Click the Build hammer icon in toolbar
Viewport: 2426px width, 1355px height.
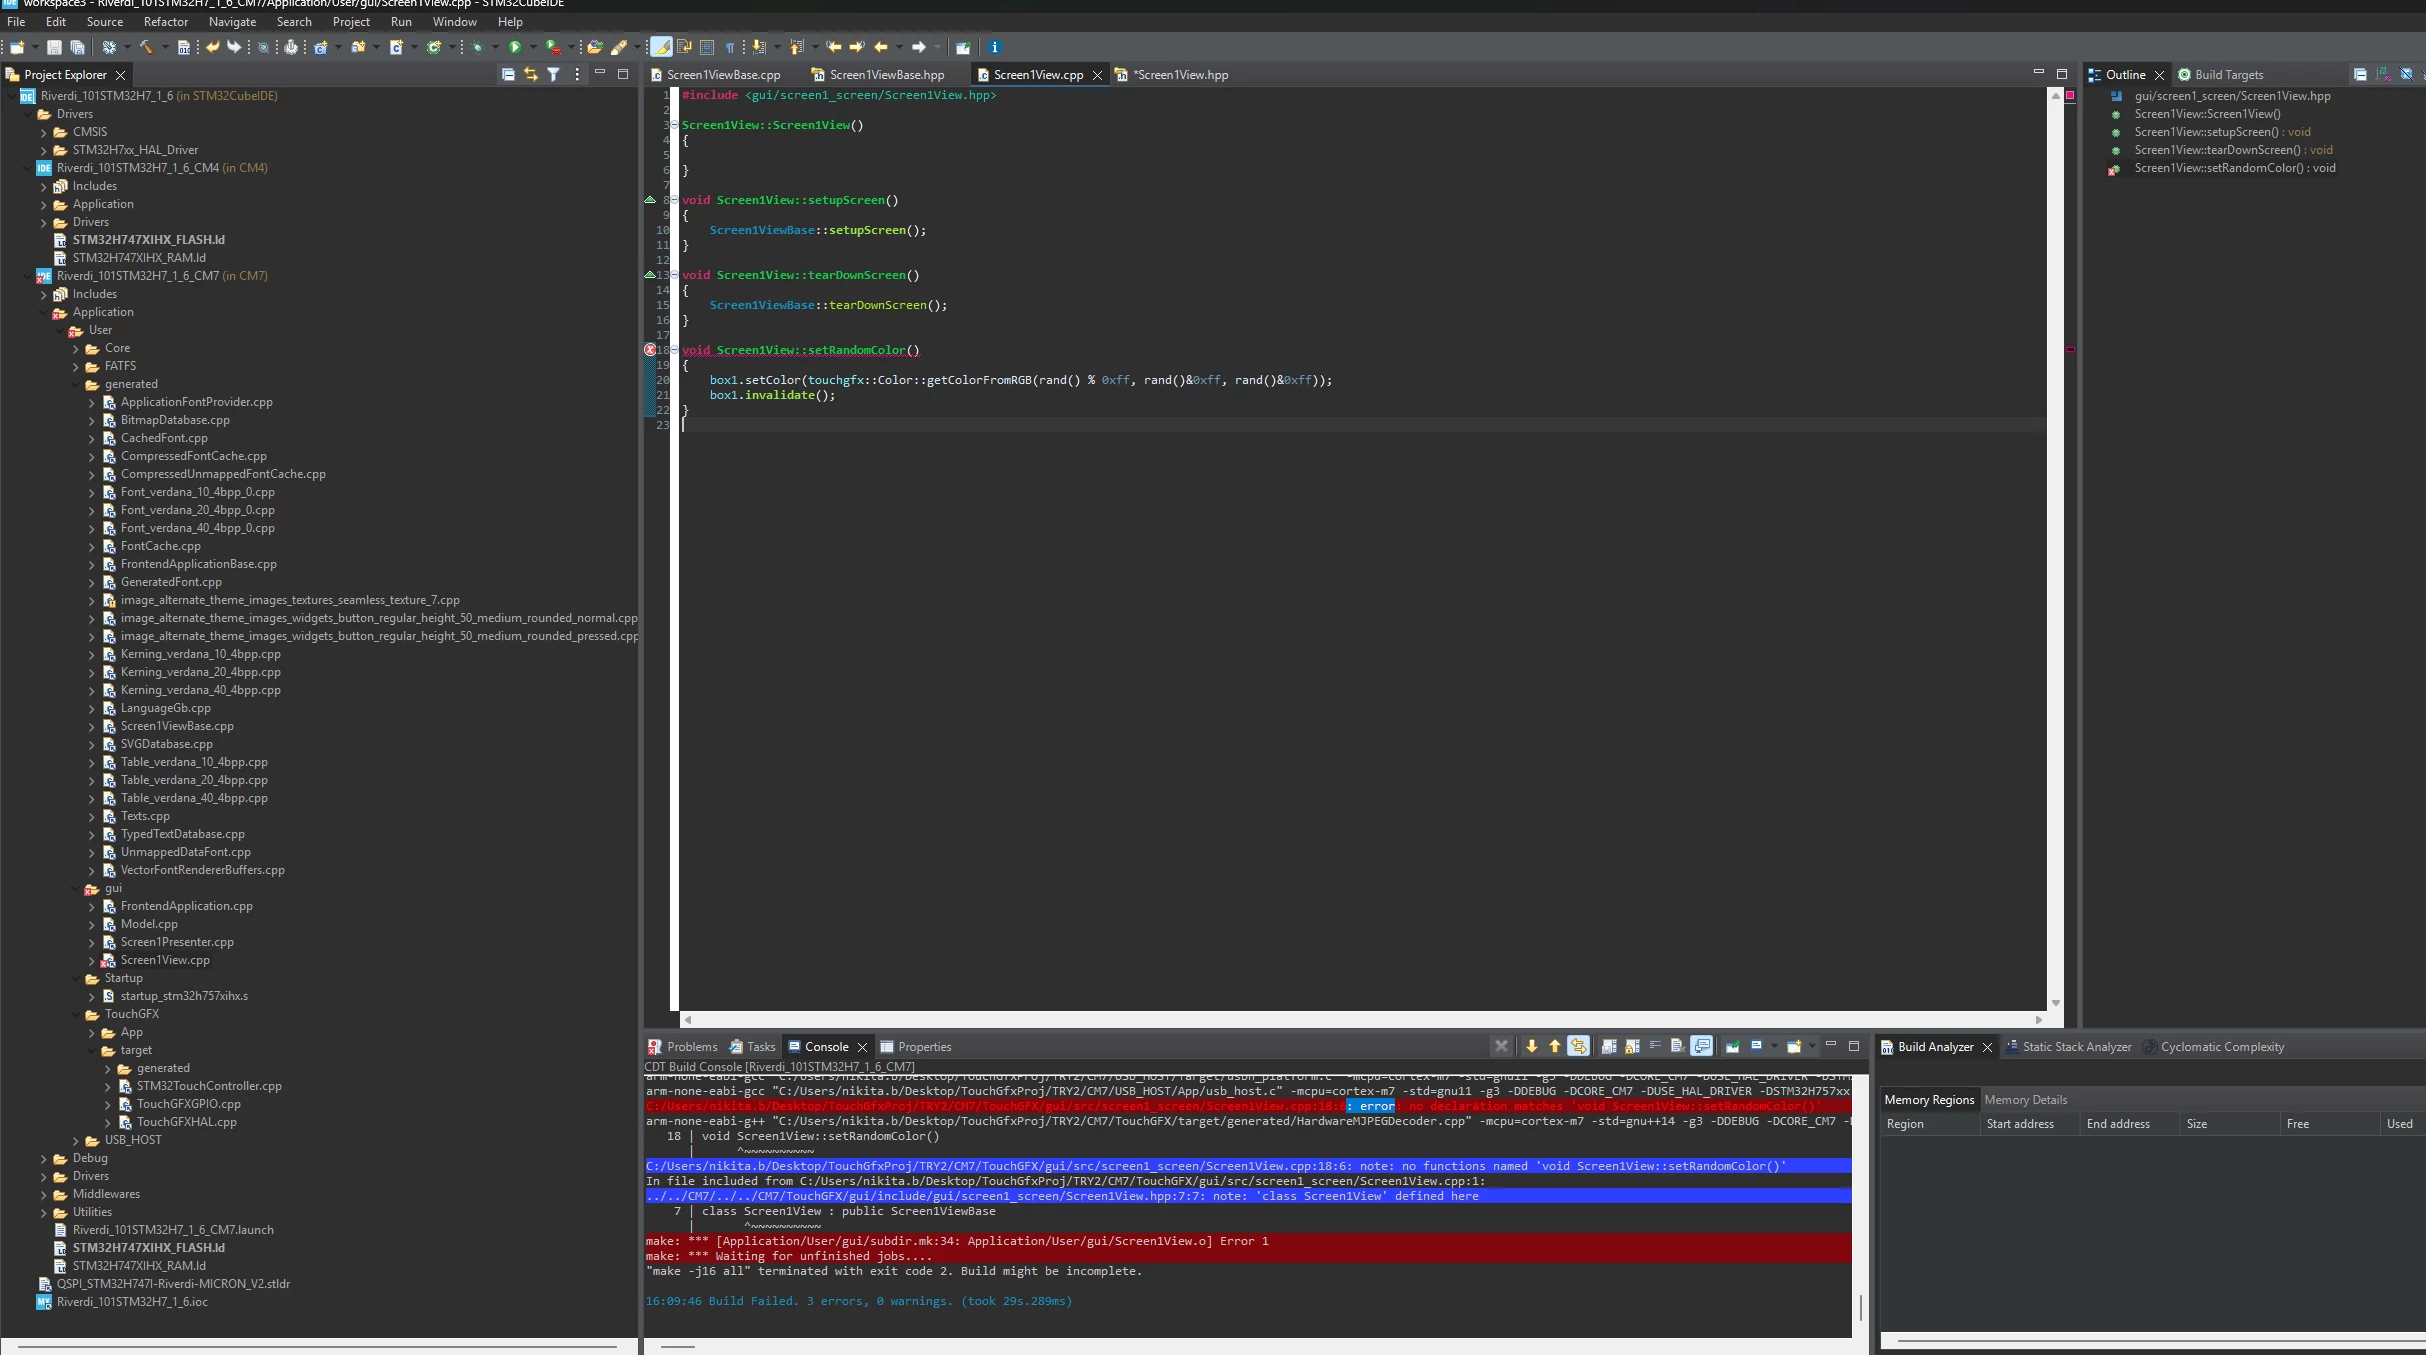pyautogui.click(x=146, y=47)
